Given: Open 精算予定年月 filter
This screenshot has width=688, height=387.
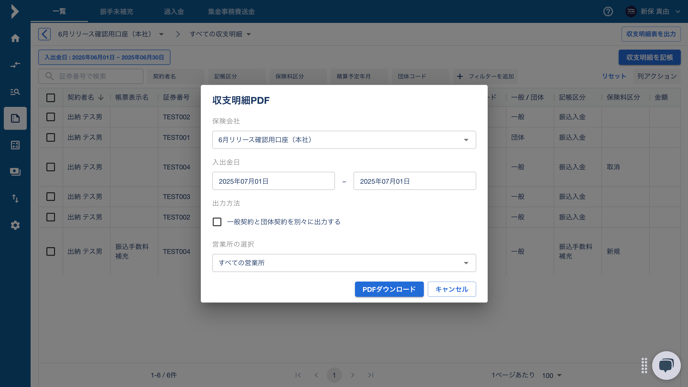Looking at the screenshot, I should tap(359, 76).
